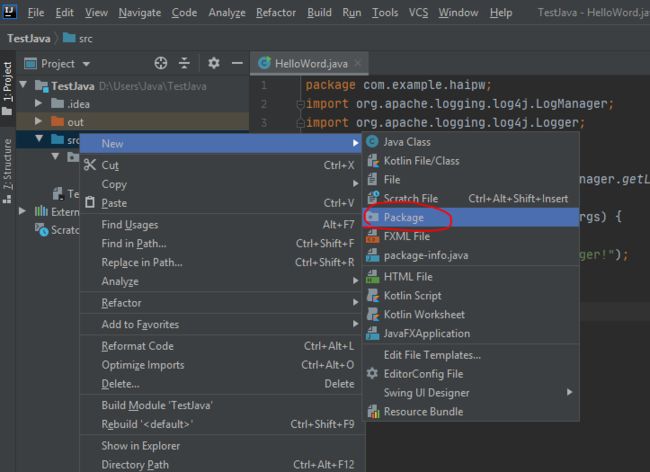This screenshot has height=472, width=650.
Task: Click the Kotlin Worksheet icon
Action: [373, 315]
